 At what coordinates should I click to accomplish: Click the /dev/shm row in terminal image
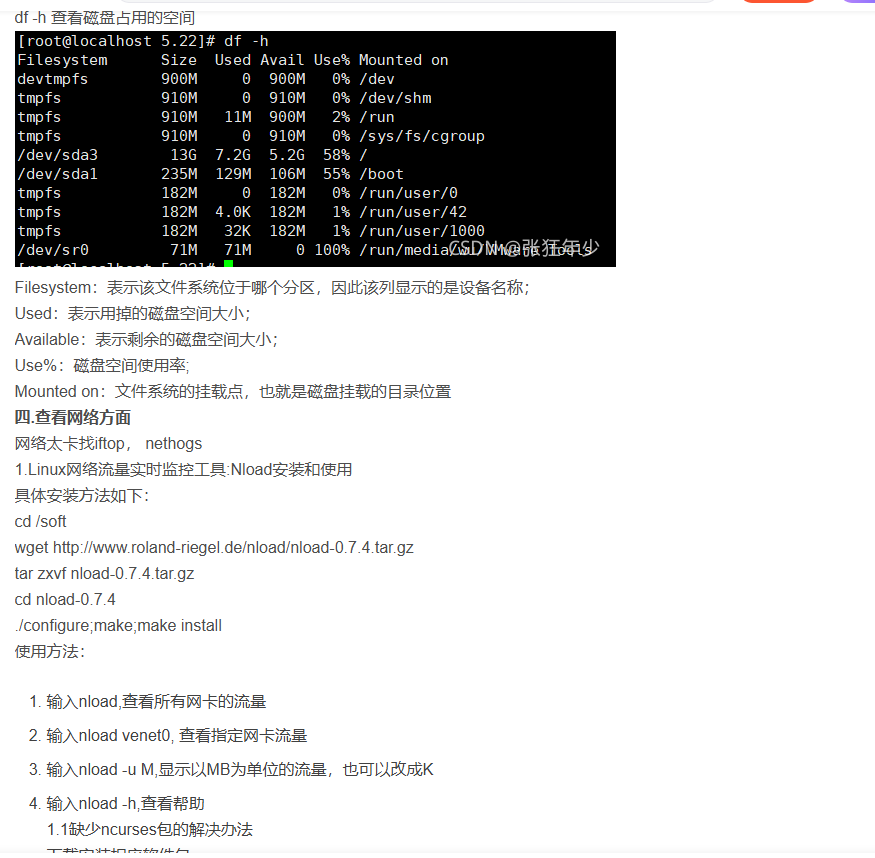tap(224, 98)
